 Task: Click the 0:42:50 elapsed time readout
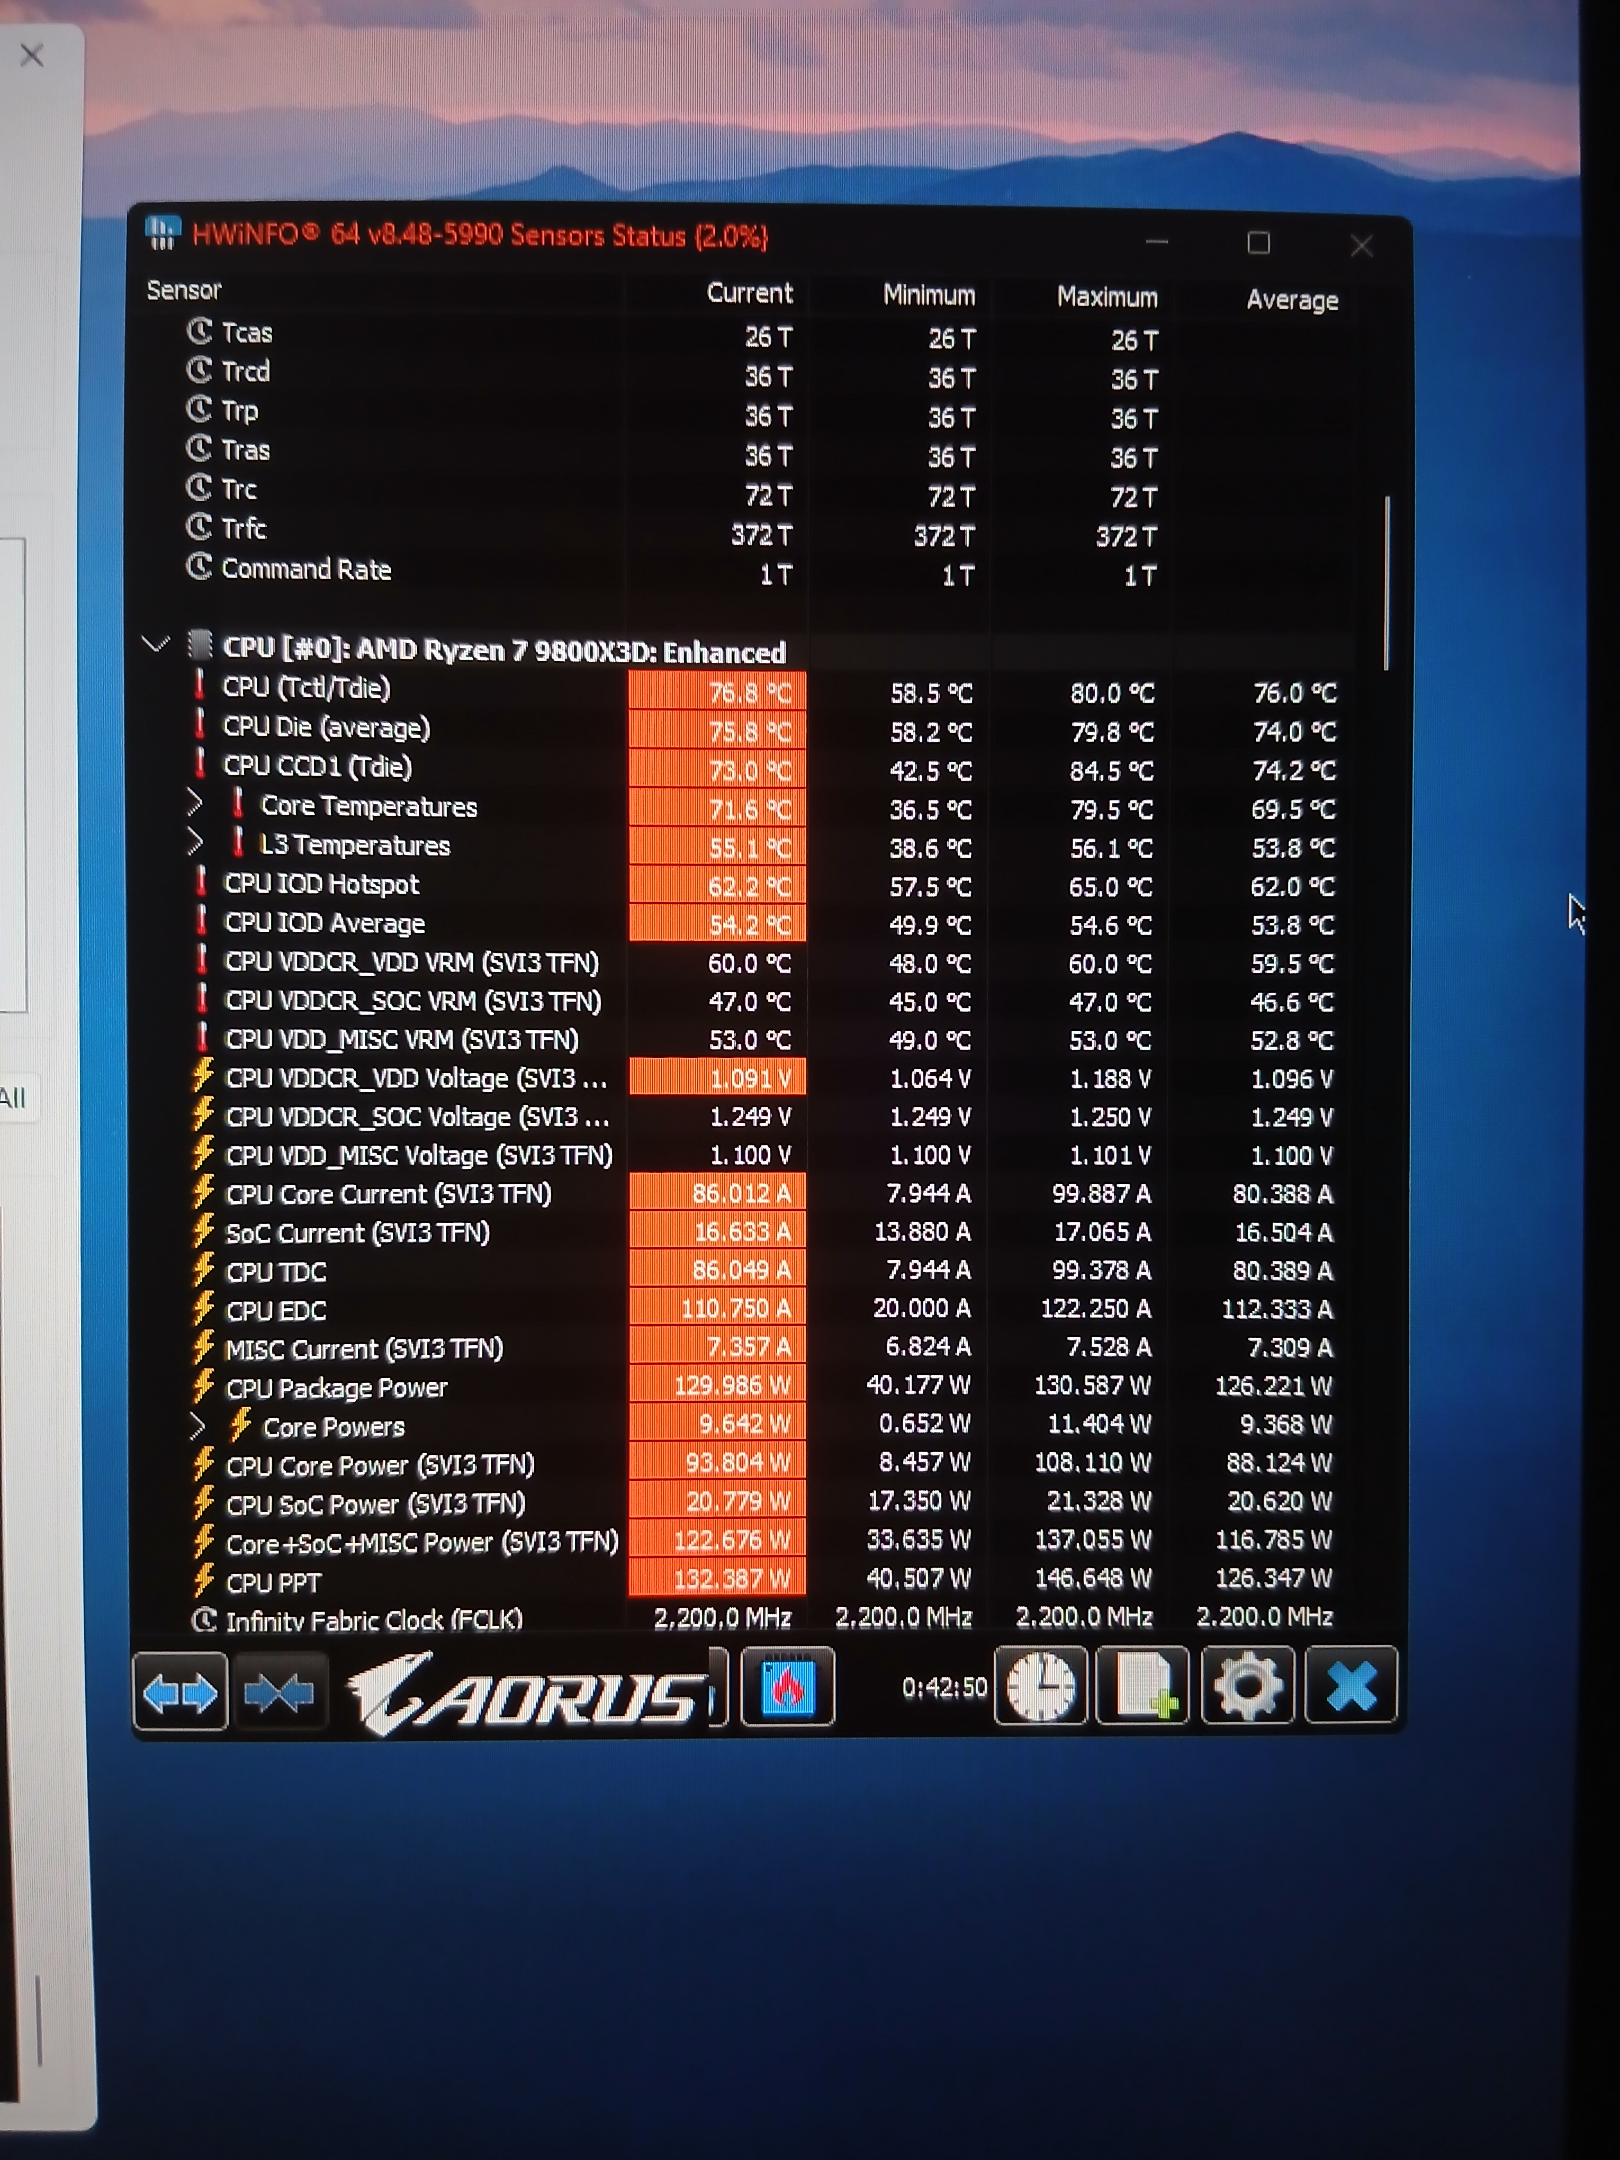tap(944, 1688)
